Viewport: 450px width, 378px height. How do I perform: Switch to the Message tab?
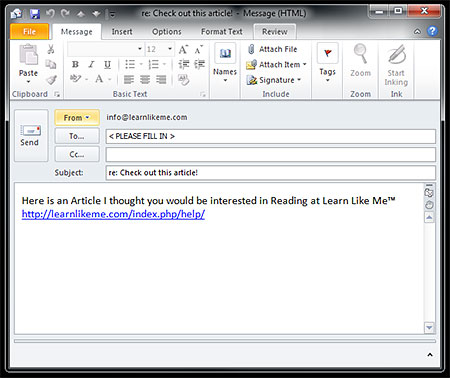tap(77, 32)
